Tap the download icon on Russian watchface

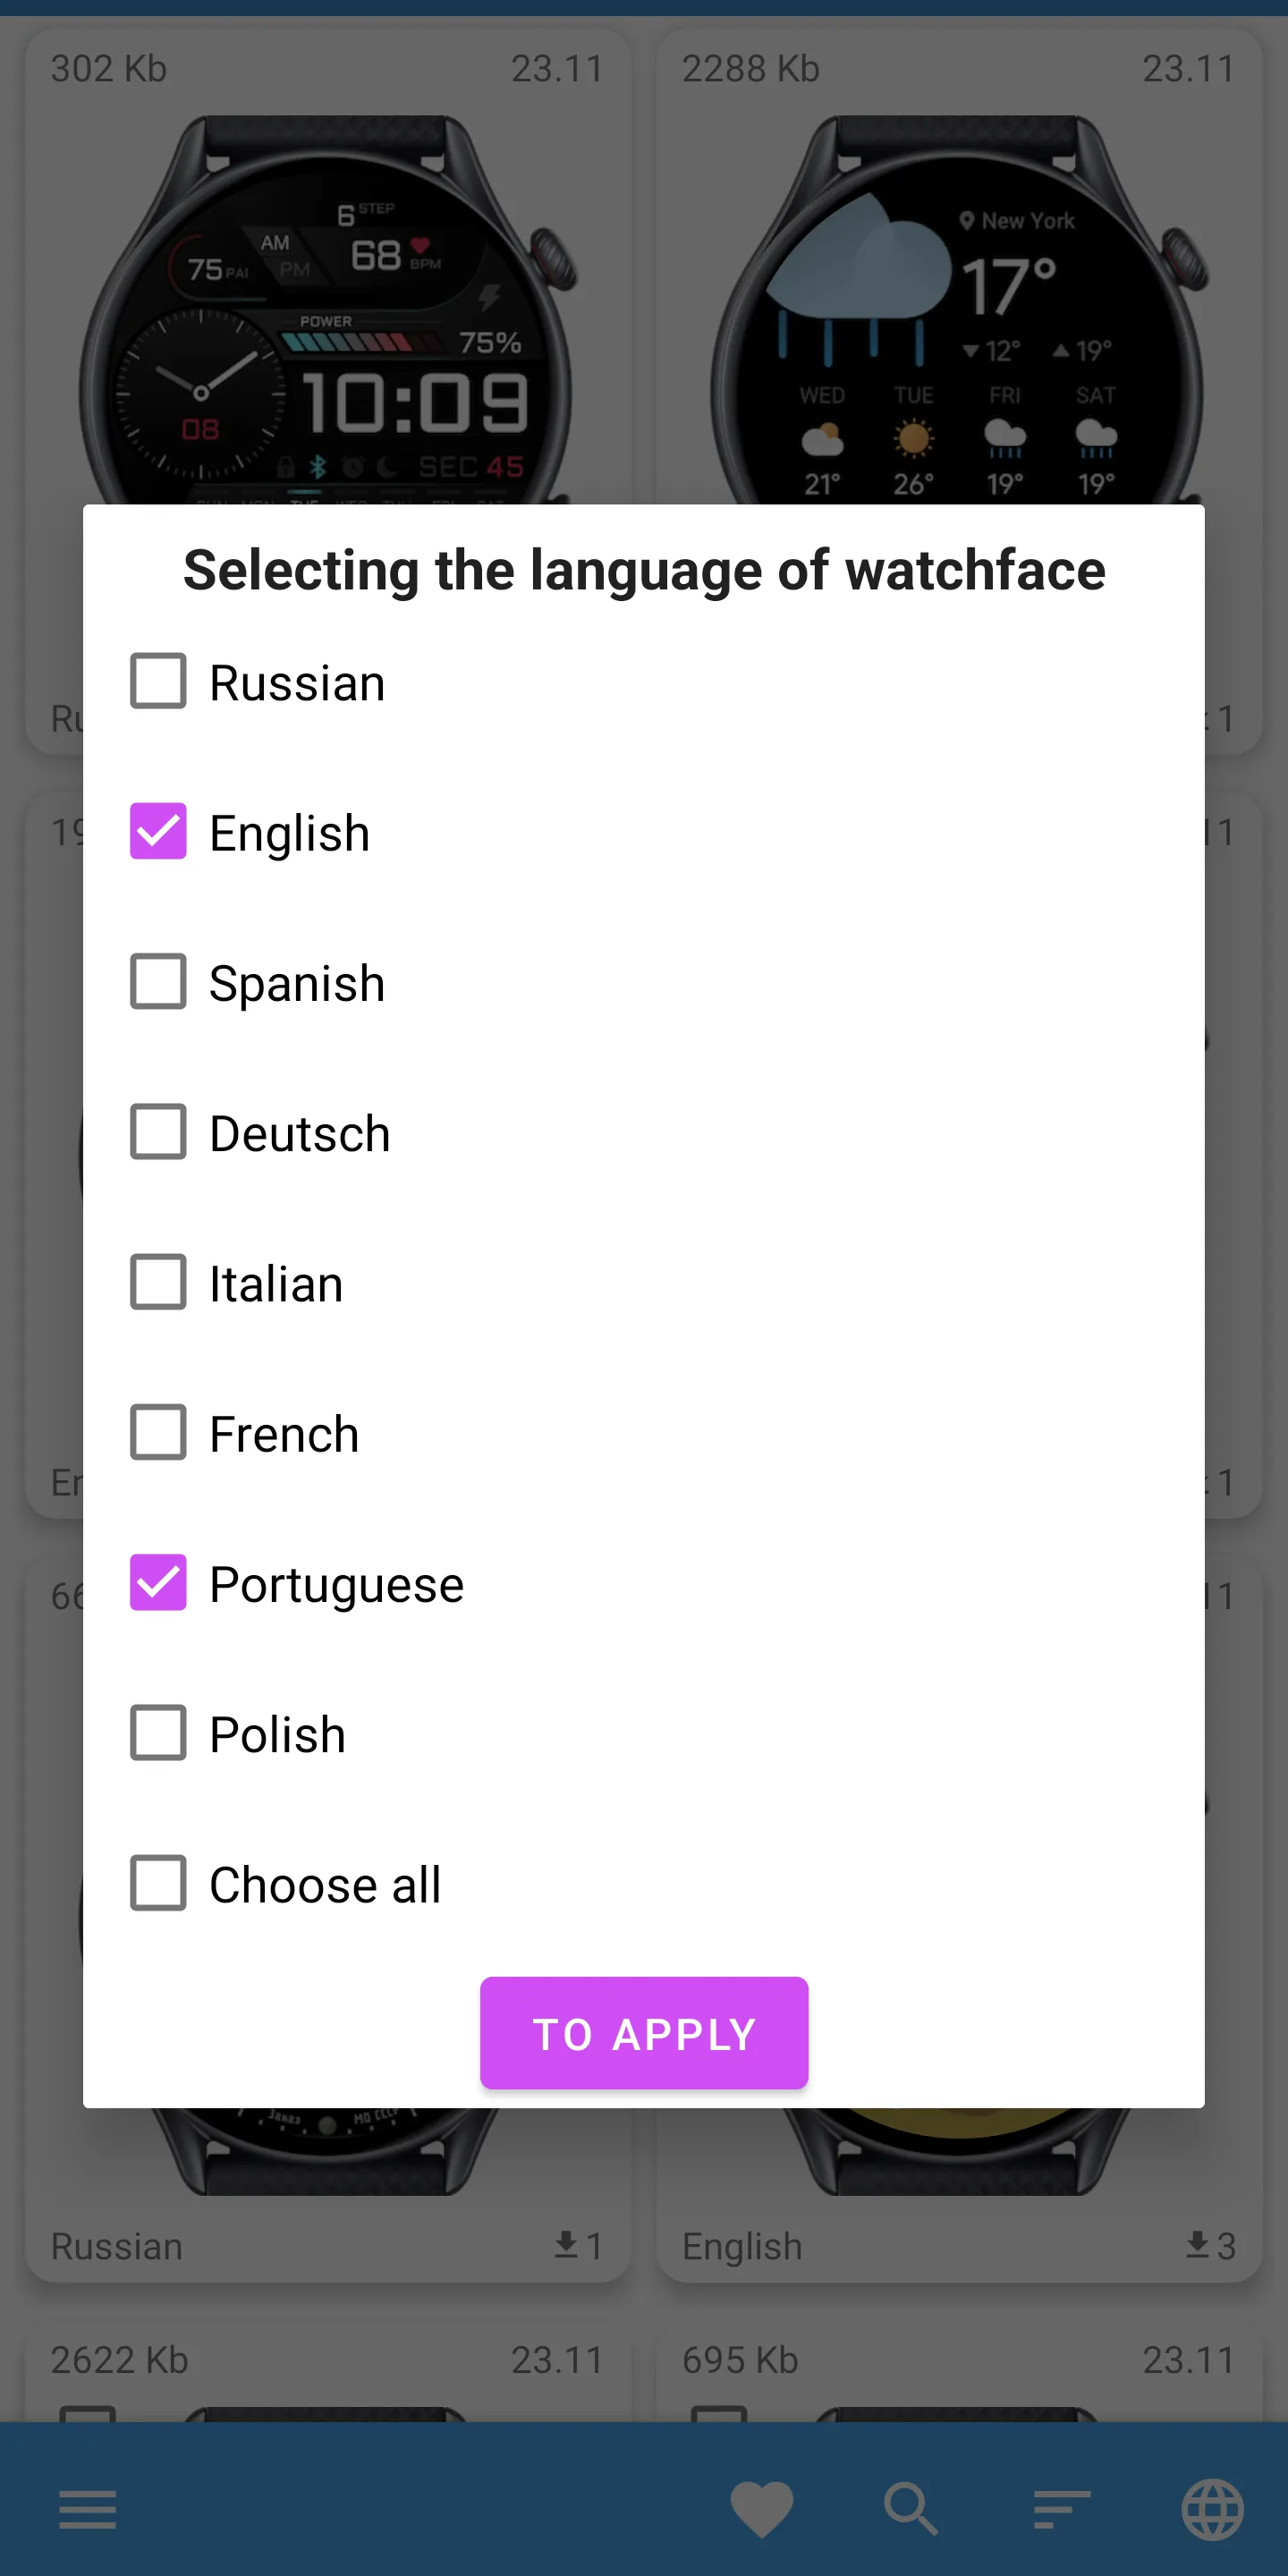pos(567,2245)
